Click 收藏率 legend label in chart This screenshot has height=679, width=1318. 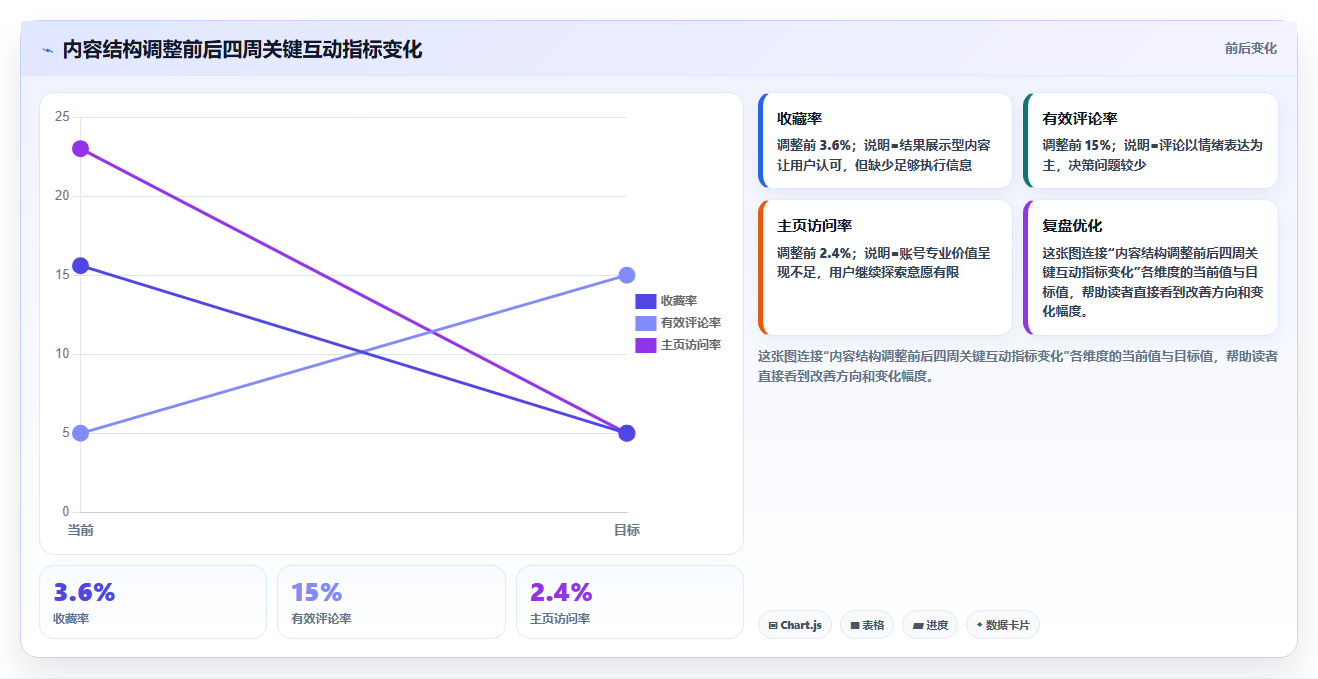tap(679, 301)
